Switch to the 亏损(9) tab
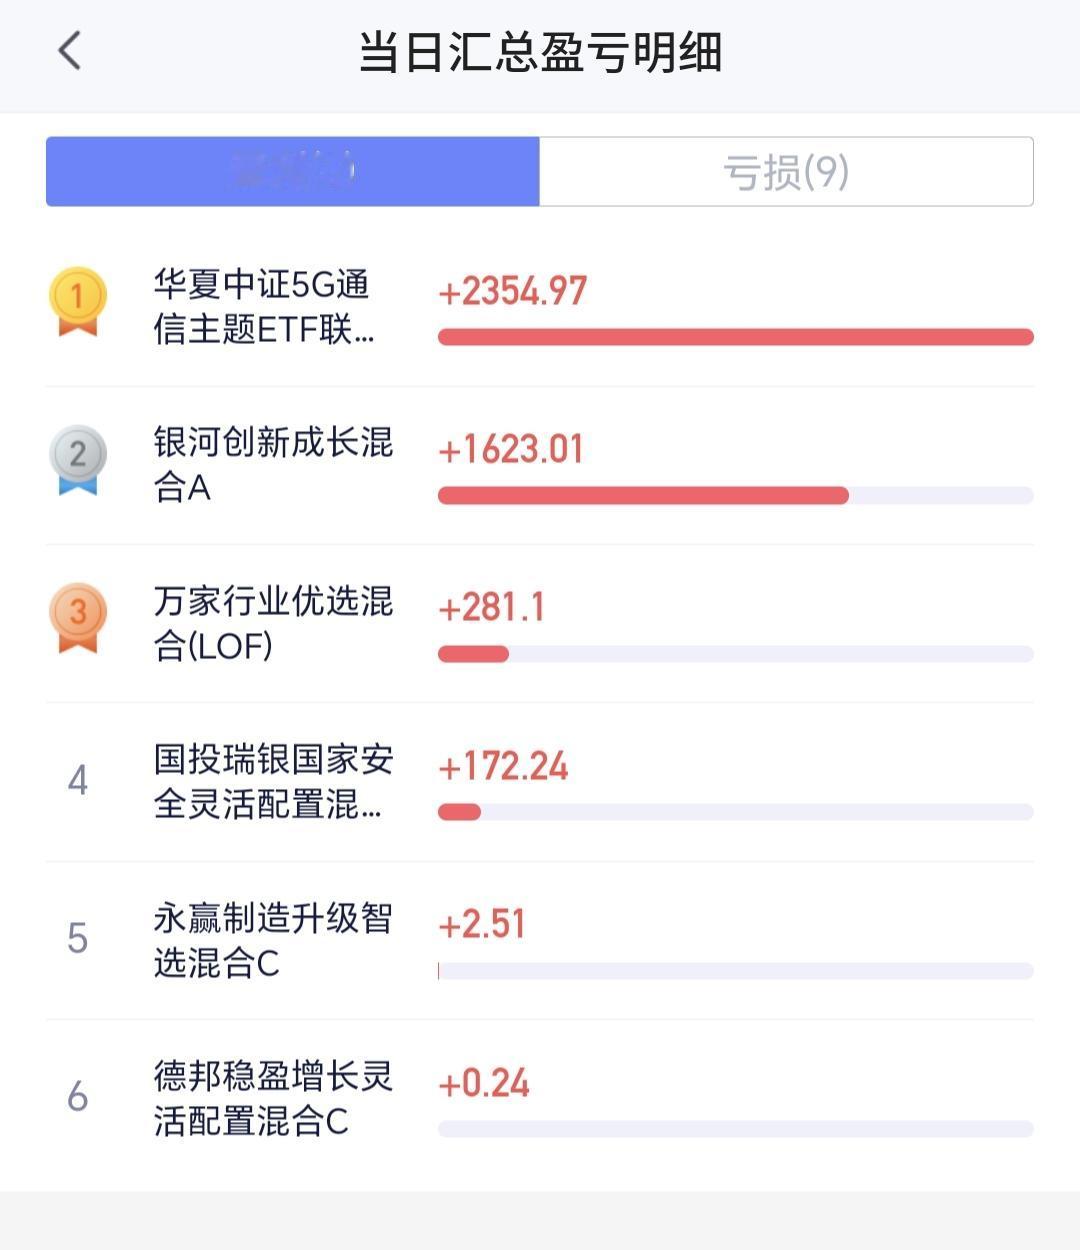This screenshot has width=1080, height=1250. tap(786, 172)
